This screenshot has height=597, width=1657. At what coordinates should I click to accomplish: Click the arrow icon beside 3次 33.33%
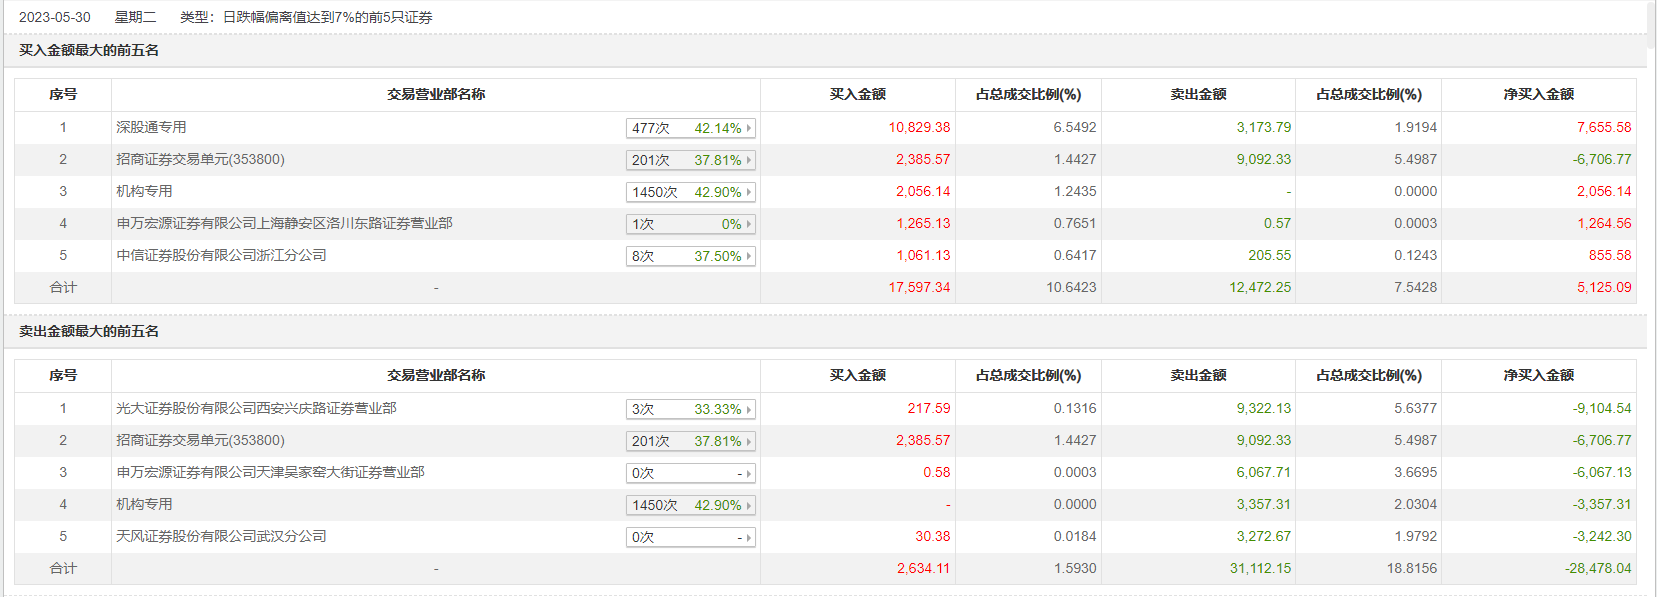748,409
